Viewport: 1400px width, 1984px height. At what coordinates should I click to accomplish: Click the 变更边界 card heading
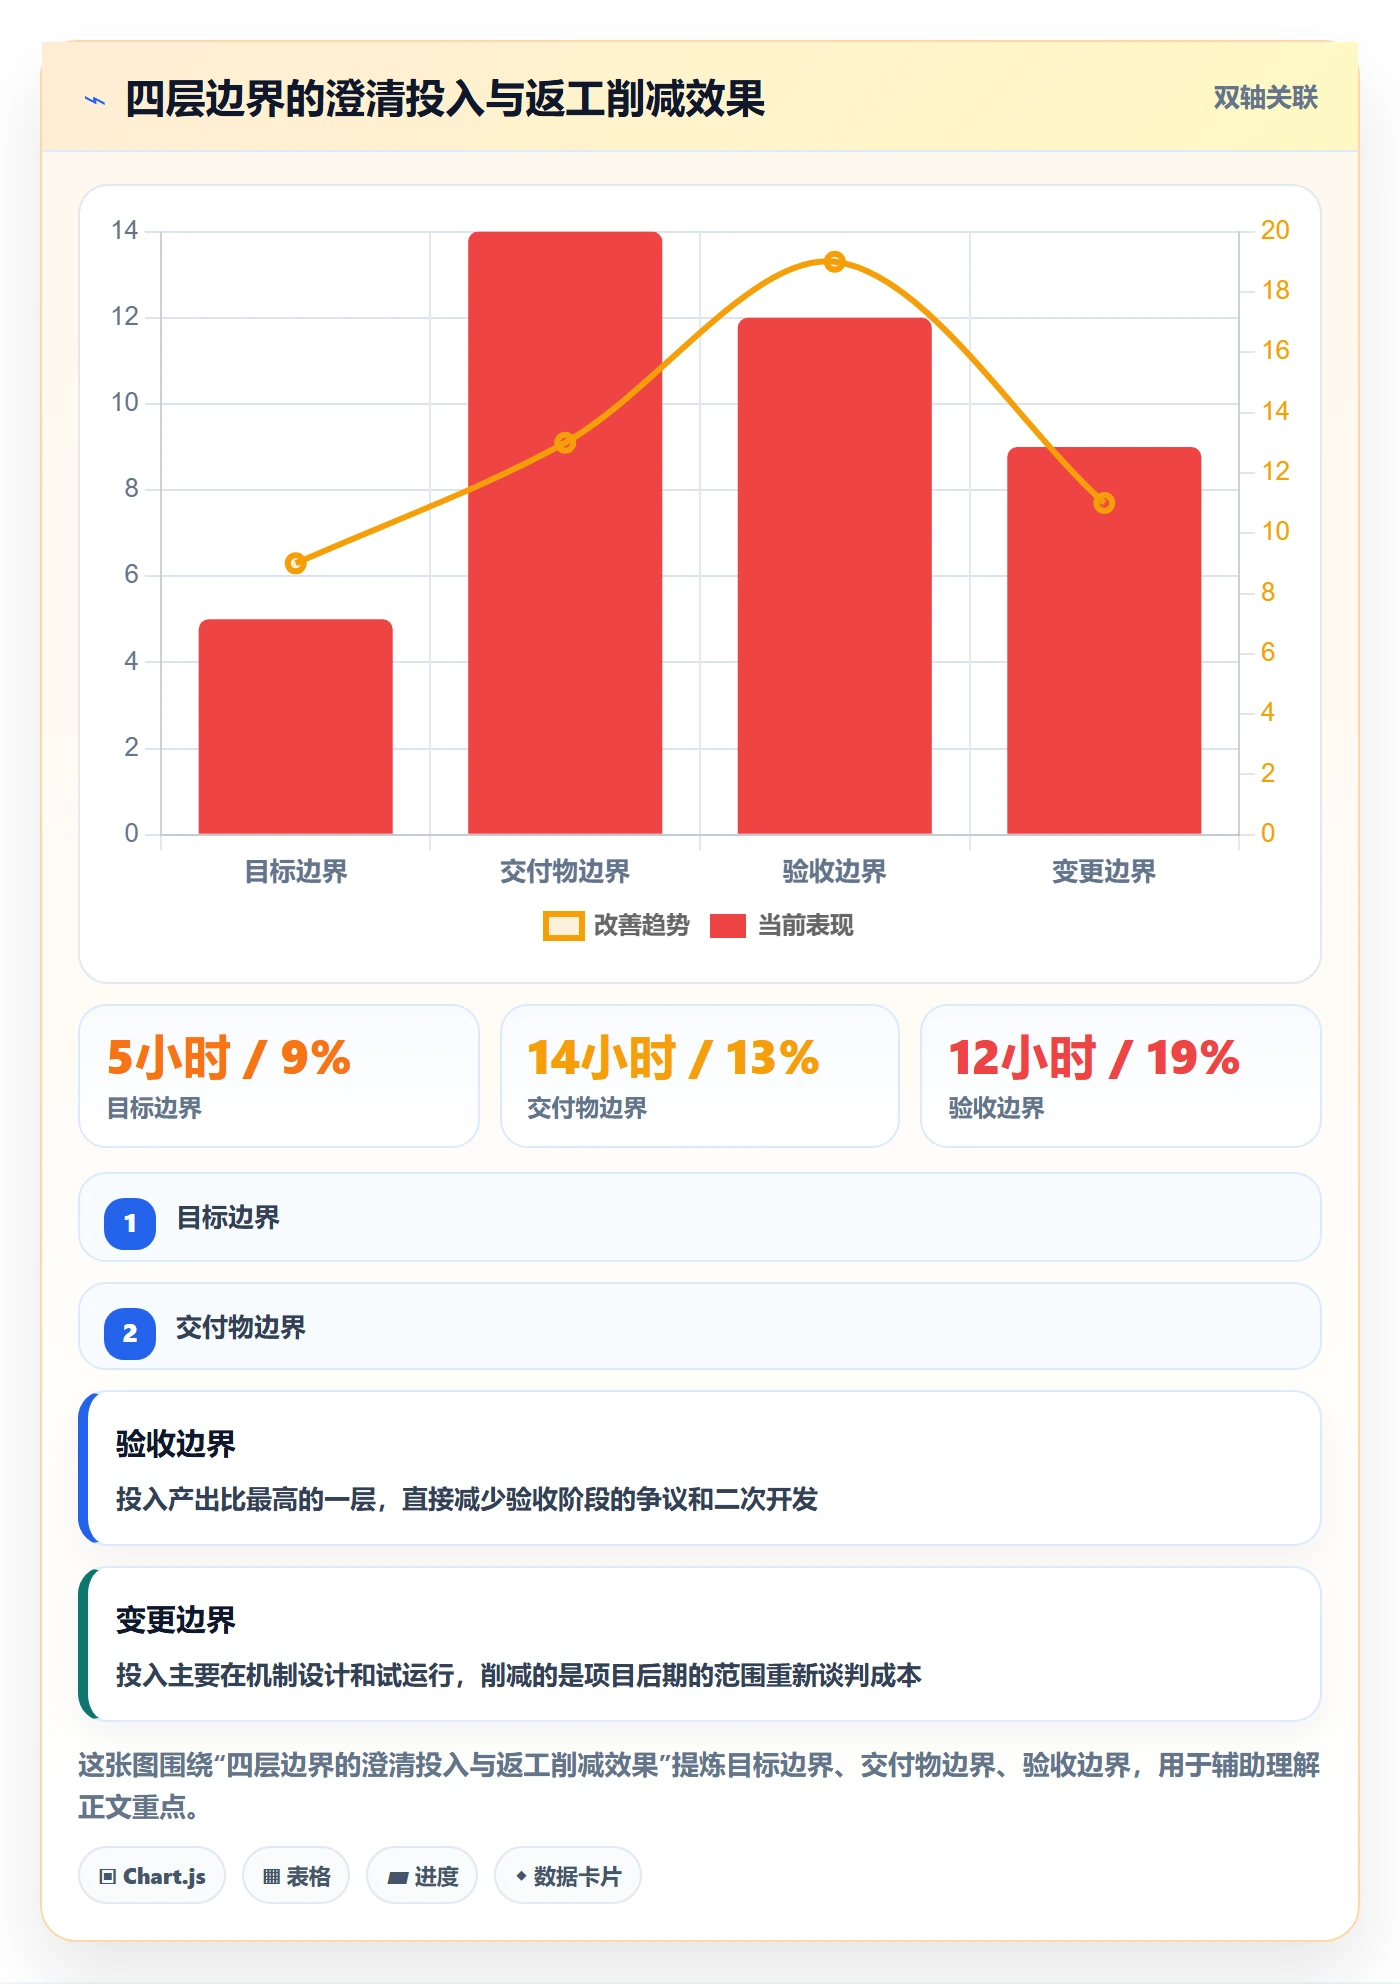(x=176, y=1620)
